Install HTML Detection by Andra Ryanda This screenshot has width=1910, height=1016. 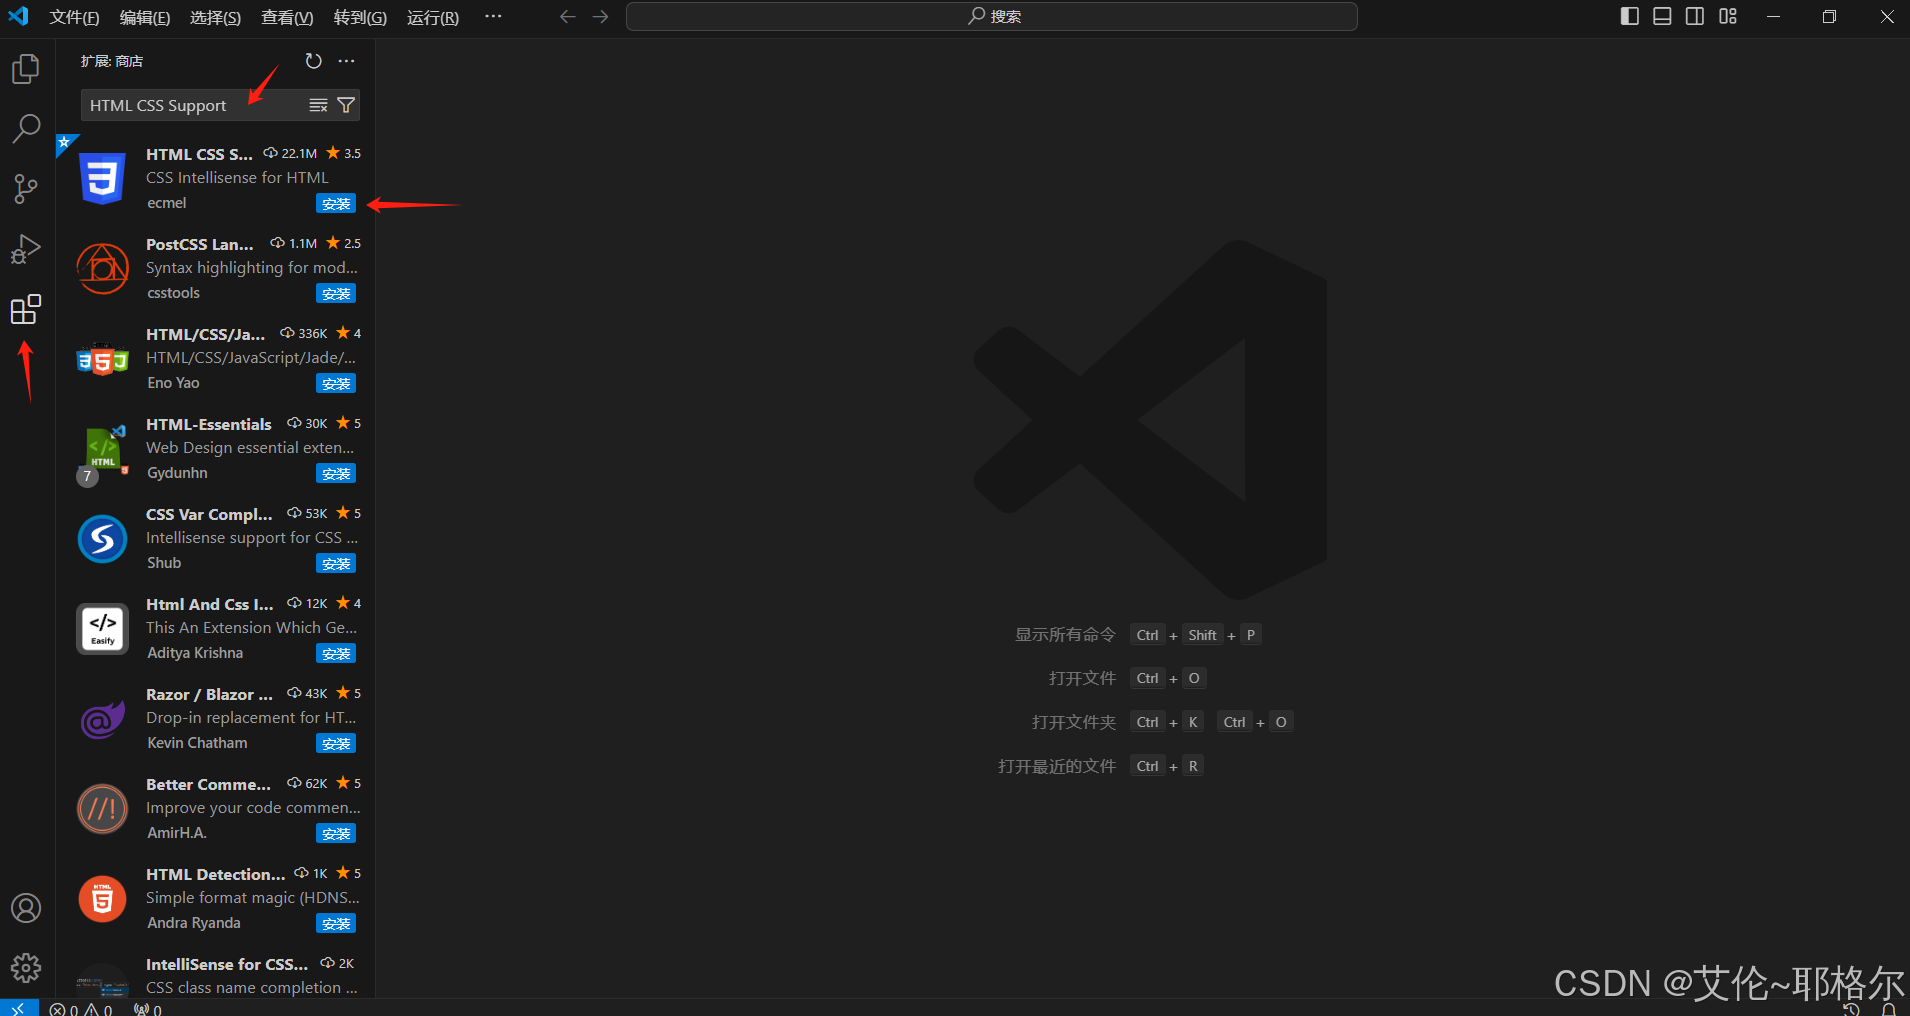pyautogui.click(x=336, y=924)
